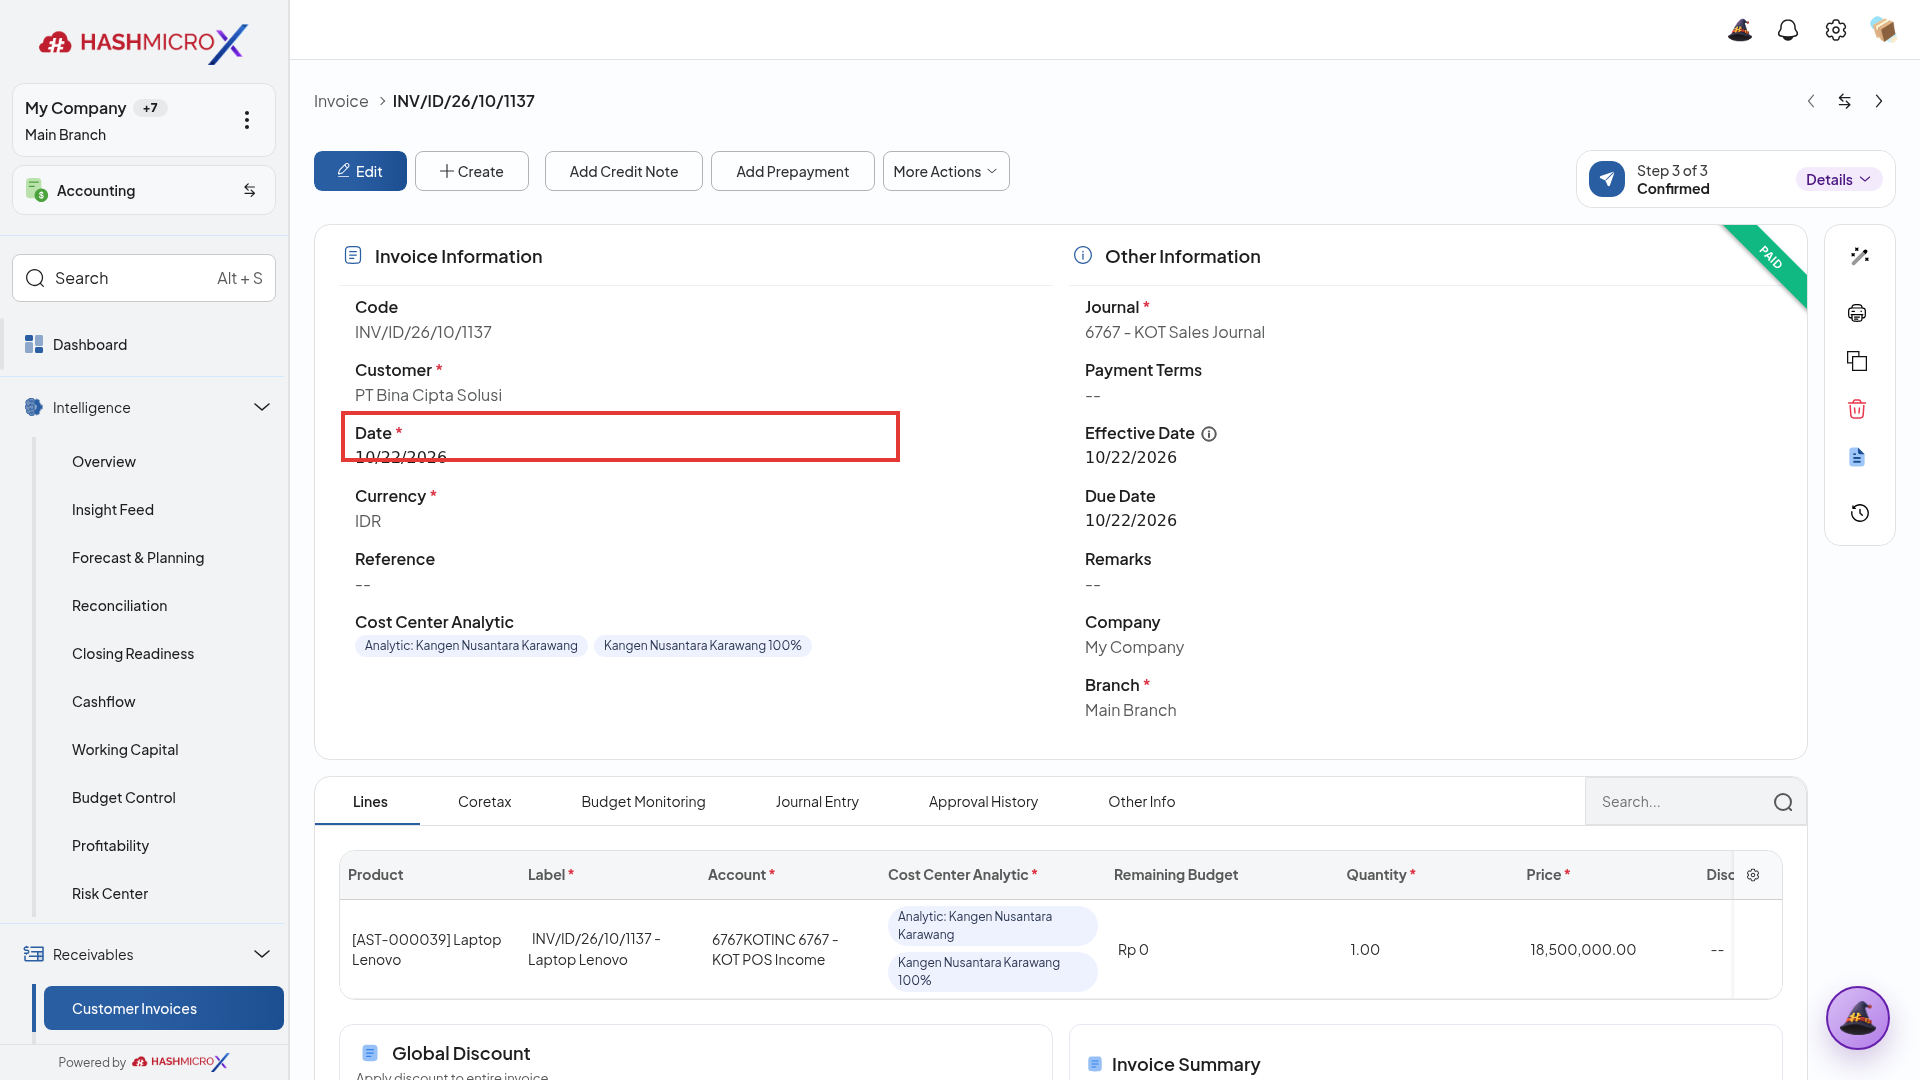Collapse the Receivables menu section

262,954
